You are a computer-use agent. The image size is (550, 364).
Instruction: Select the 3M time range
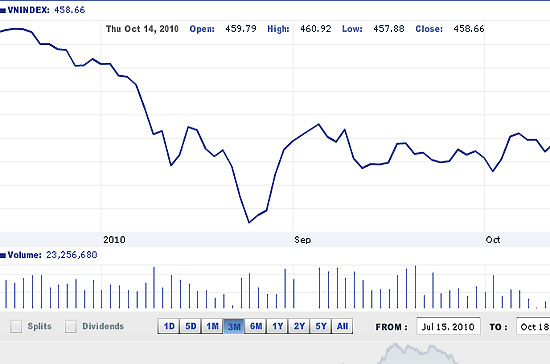(x=234, y=326)
